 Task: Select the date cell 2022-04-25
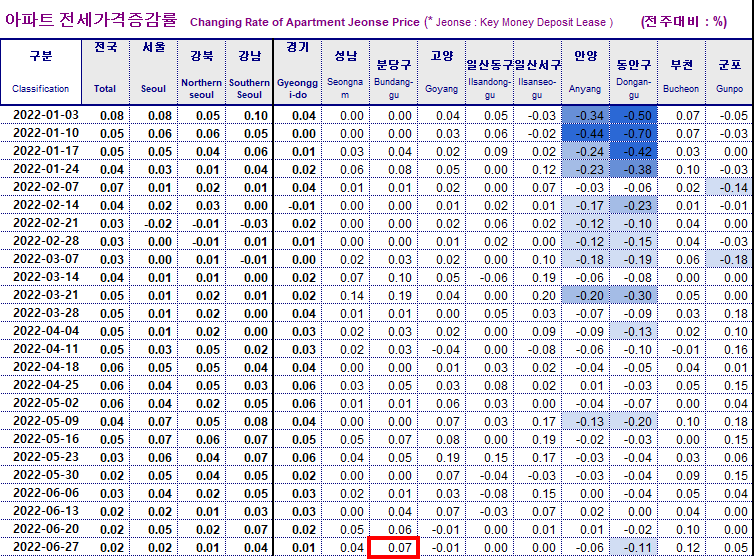click(x=46, y=385)
